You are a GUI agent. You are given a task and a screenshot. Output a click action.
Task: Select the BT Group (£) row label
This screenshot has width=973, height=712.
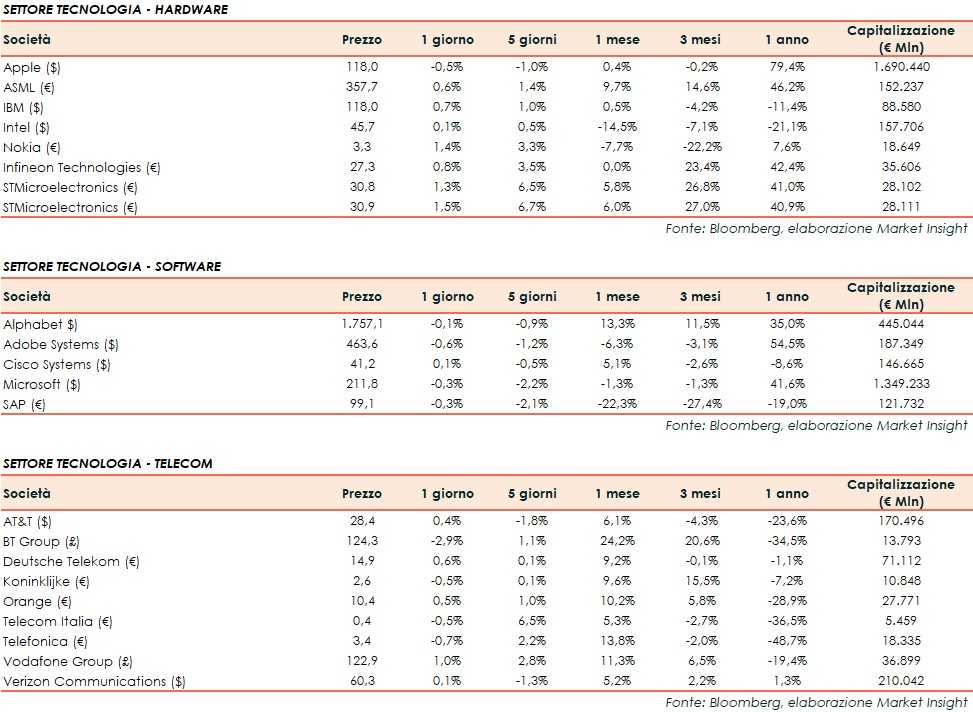coord(41,541)
